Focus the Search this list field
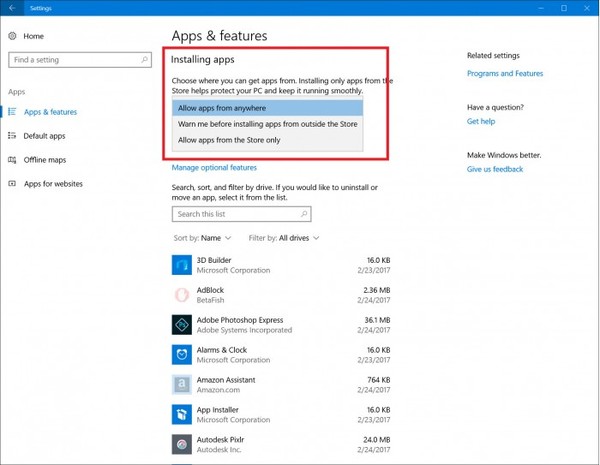Screen dimensions: 600x465 [241, 214]
